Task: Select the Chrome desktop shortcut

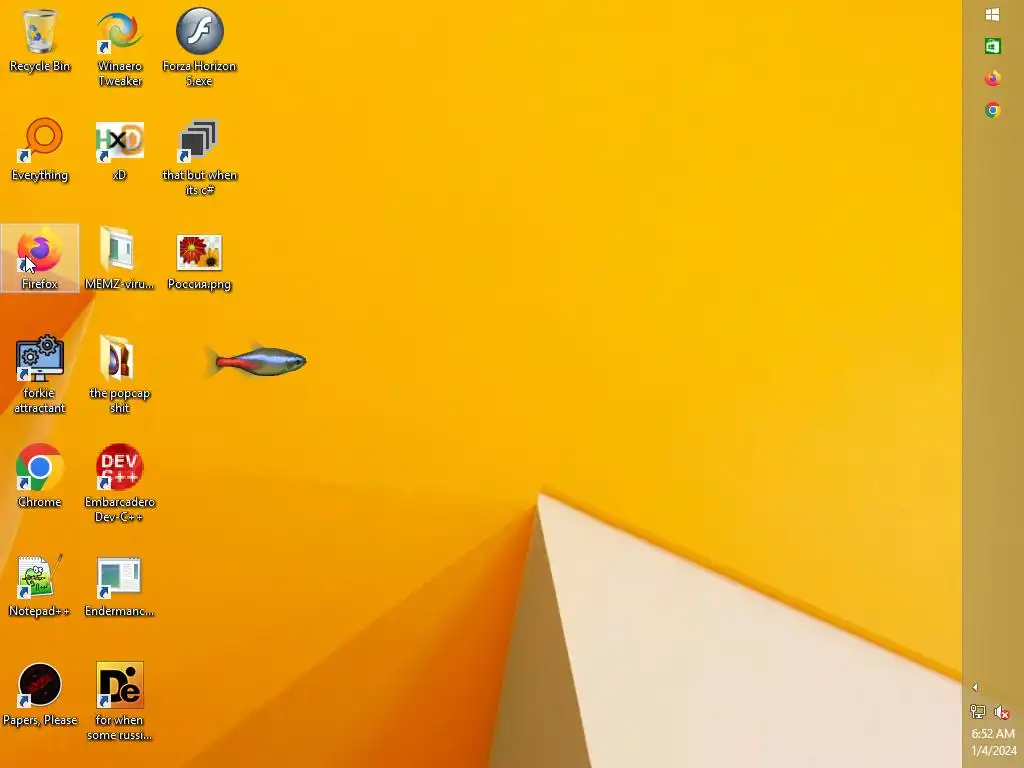Action: tap(39, 476)
